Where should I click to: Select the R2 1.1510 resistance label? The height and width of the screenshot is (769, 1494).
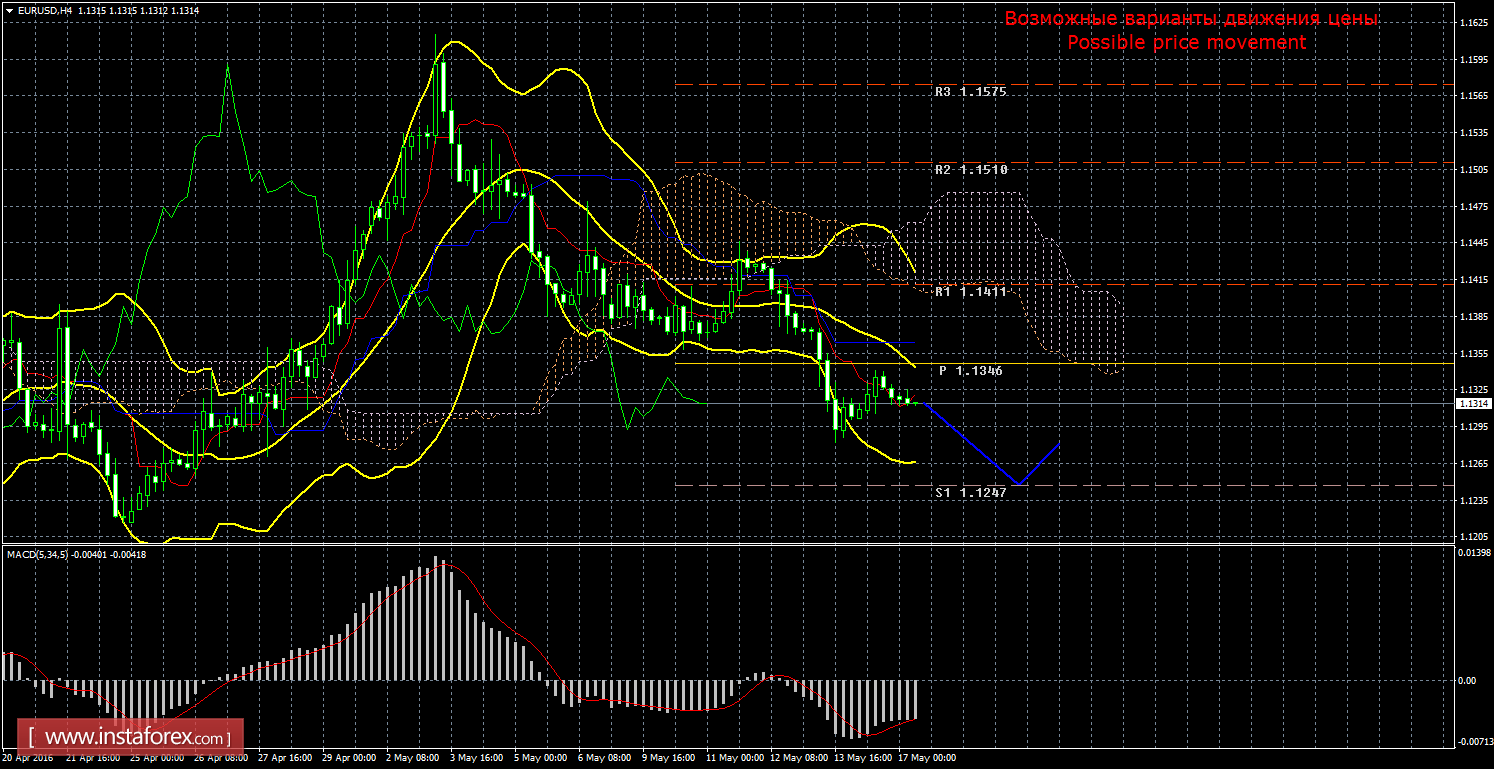[971, 170]
